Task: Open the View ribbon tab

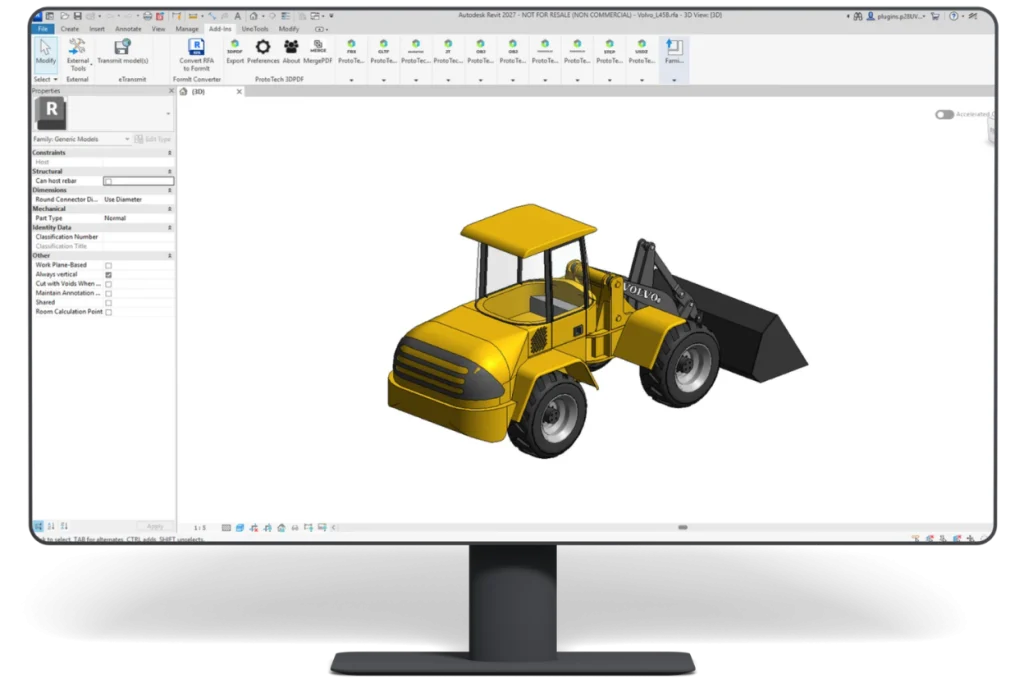Action: 158,29
